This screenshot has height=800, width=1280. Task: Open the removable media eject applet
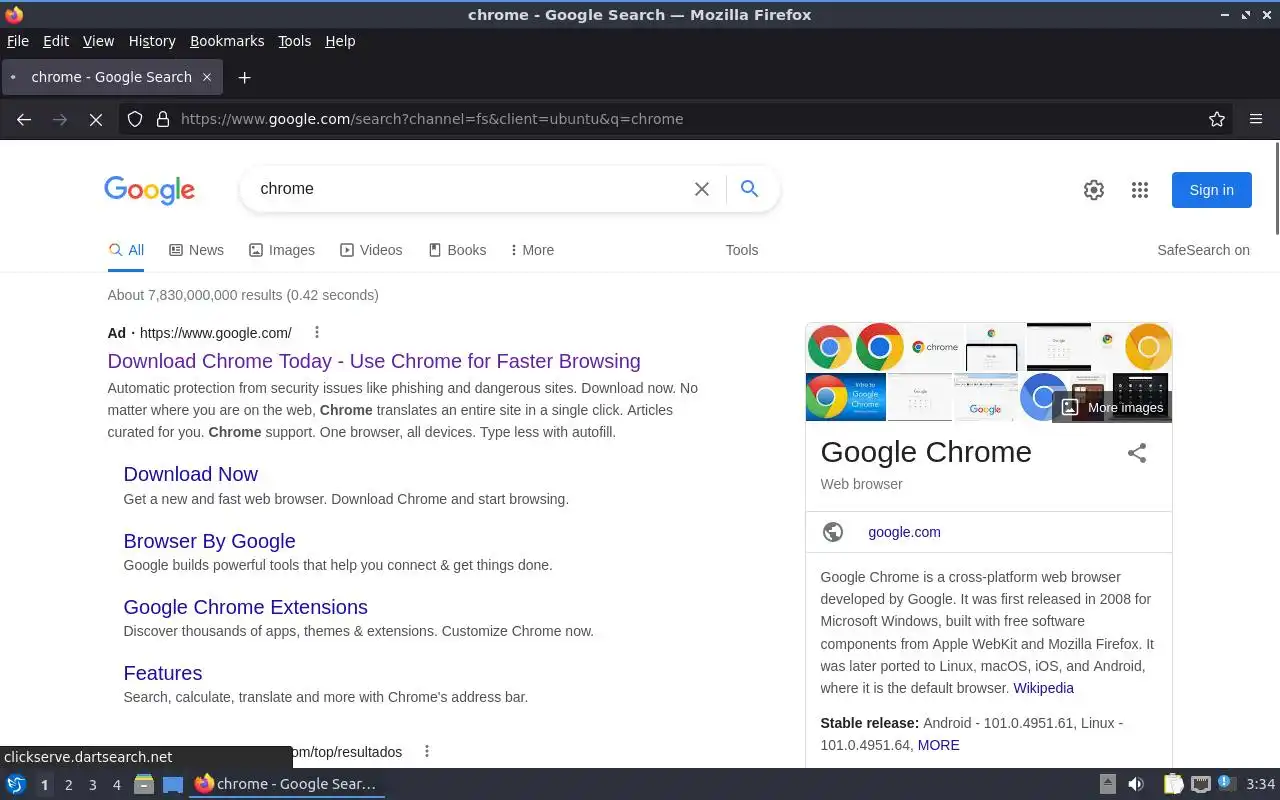point(1108,784)
